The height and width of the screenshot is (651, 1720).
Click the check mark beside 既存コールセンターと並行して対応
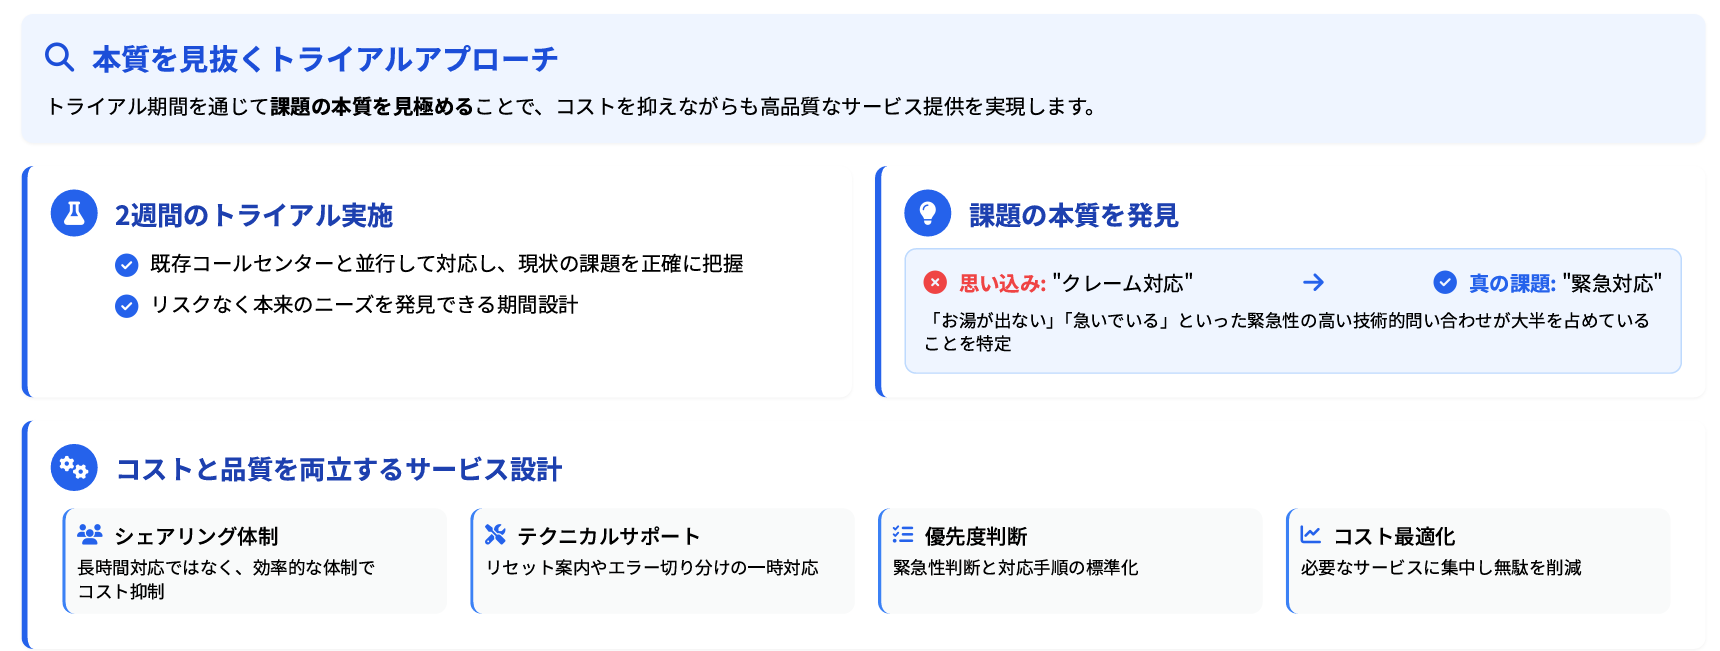tap(126, 265)
